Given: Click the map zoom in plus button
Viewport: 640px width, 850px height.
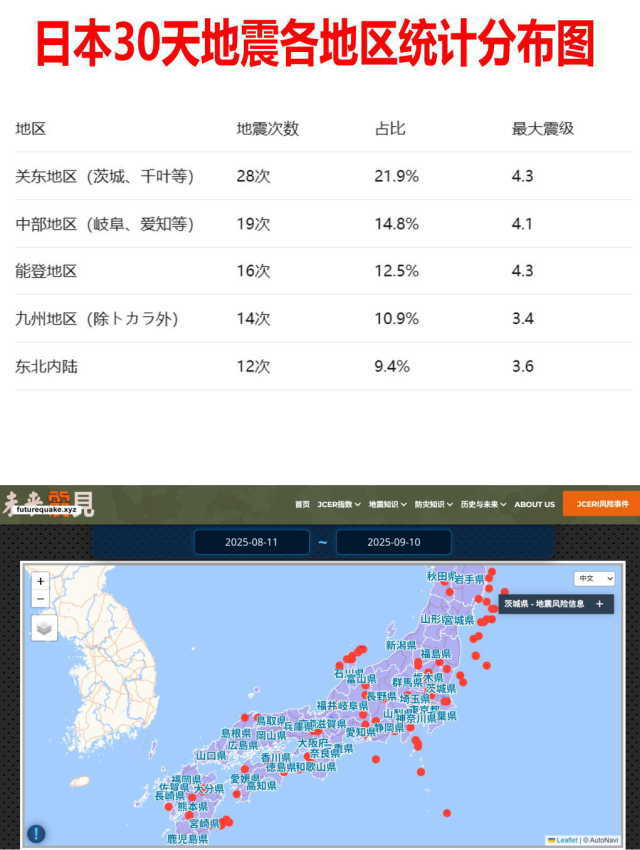Looking at the screenshot, I should (40, 581).
